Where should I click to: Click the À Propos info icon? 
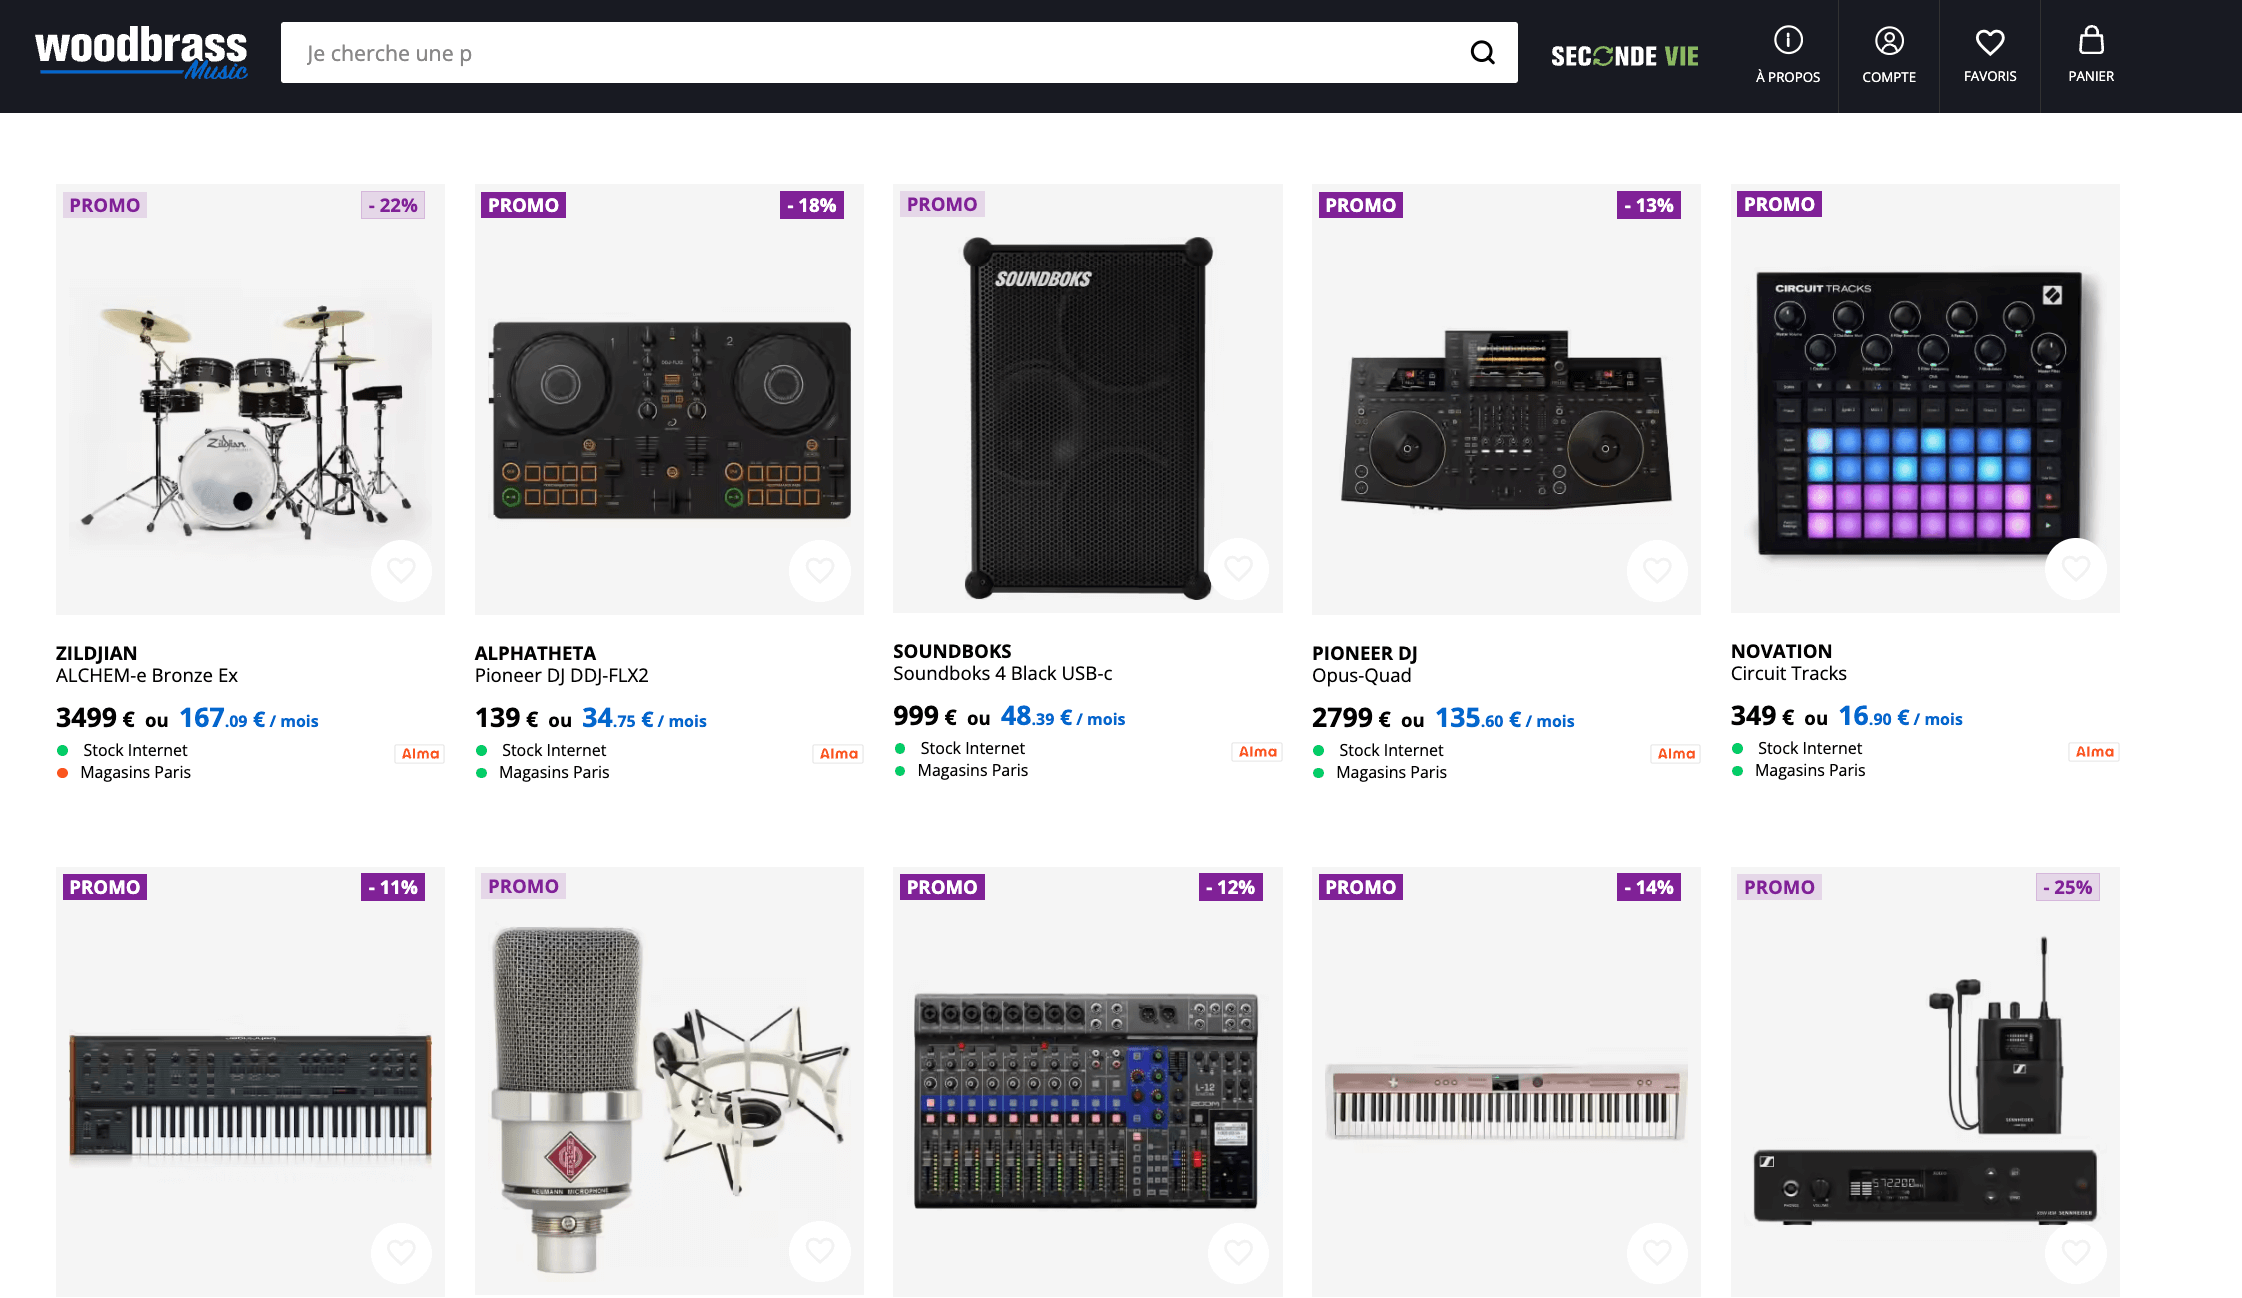[1787, 55]
